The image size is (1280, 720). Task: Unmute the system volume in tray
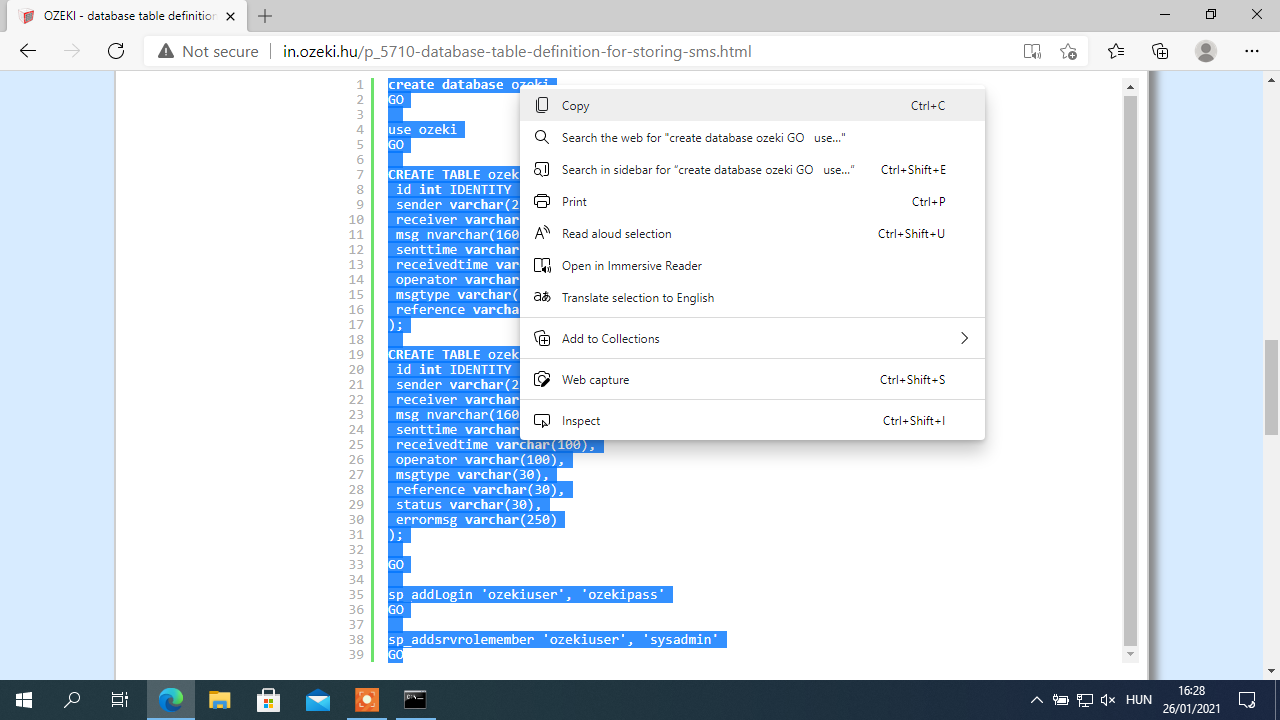pos(1106,700)
